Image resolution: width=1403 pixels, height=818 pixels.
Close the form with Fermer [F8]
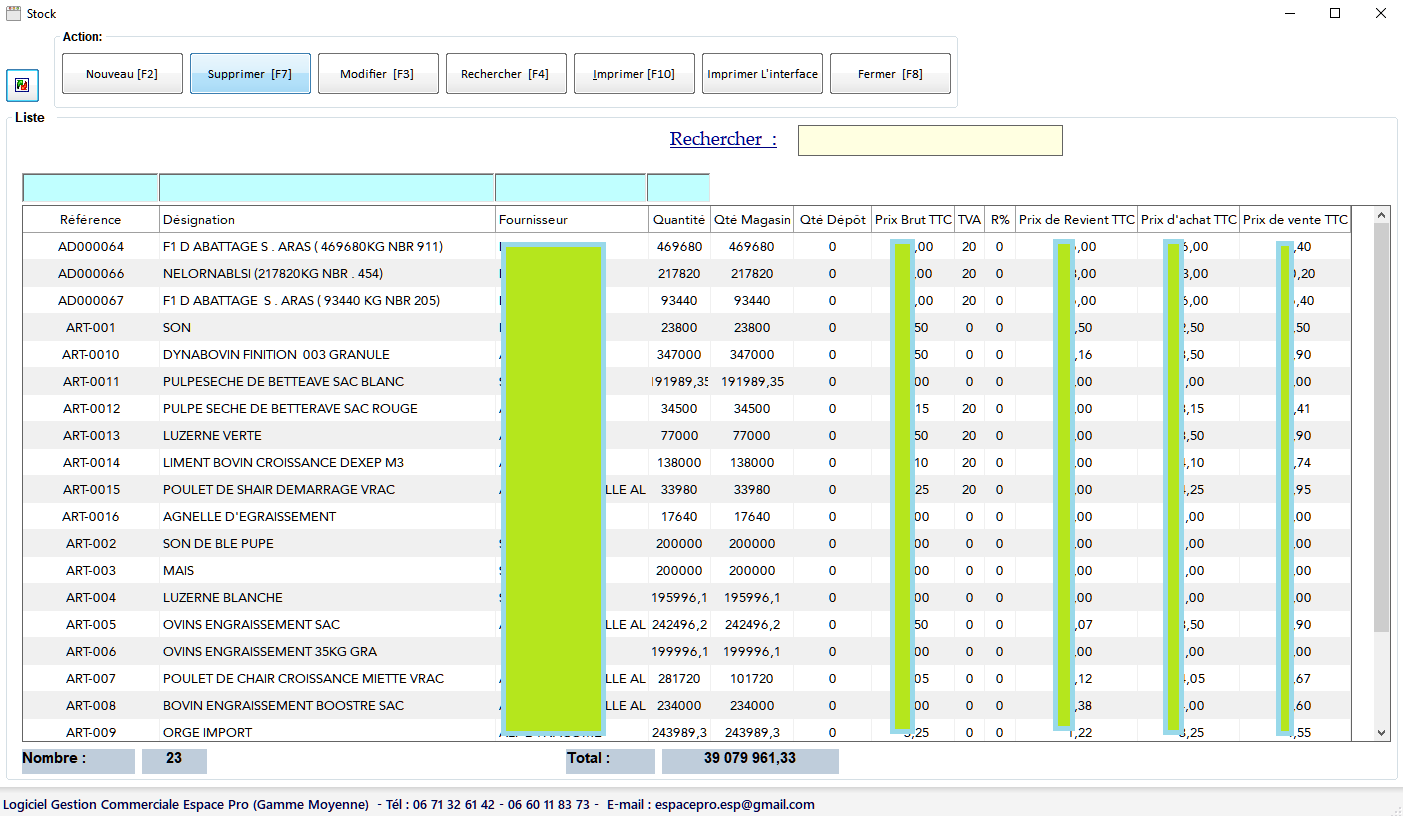pos(890,74)
